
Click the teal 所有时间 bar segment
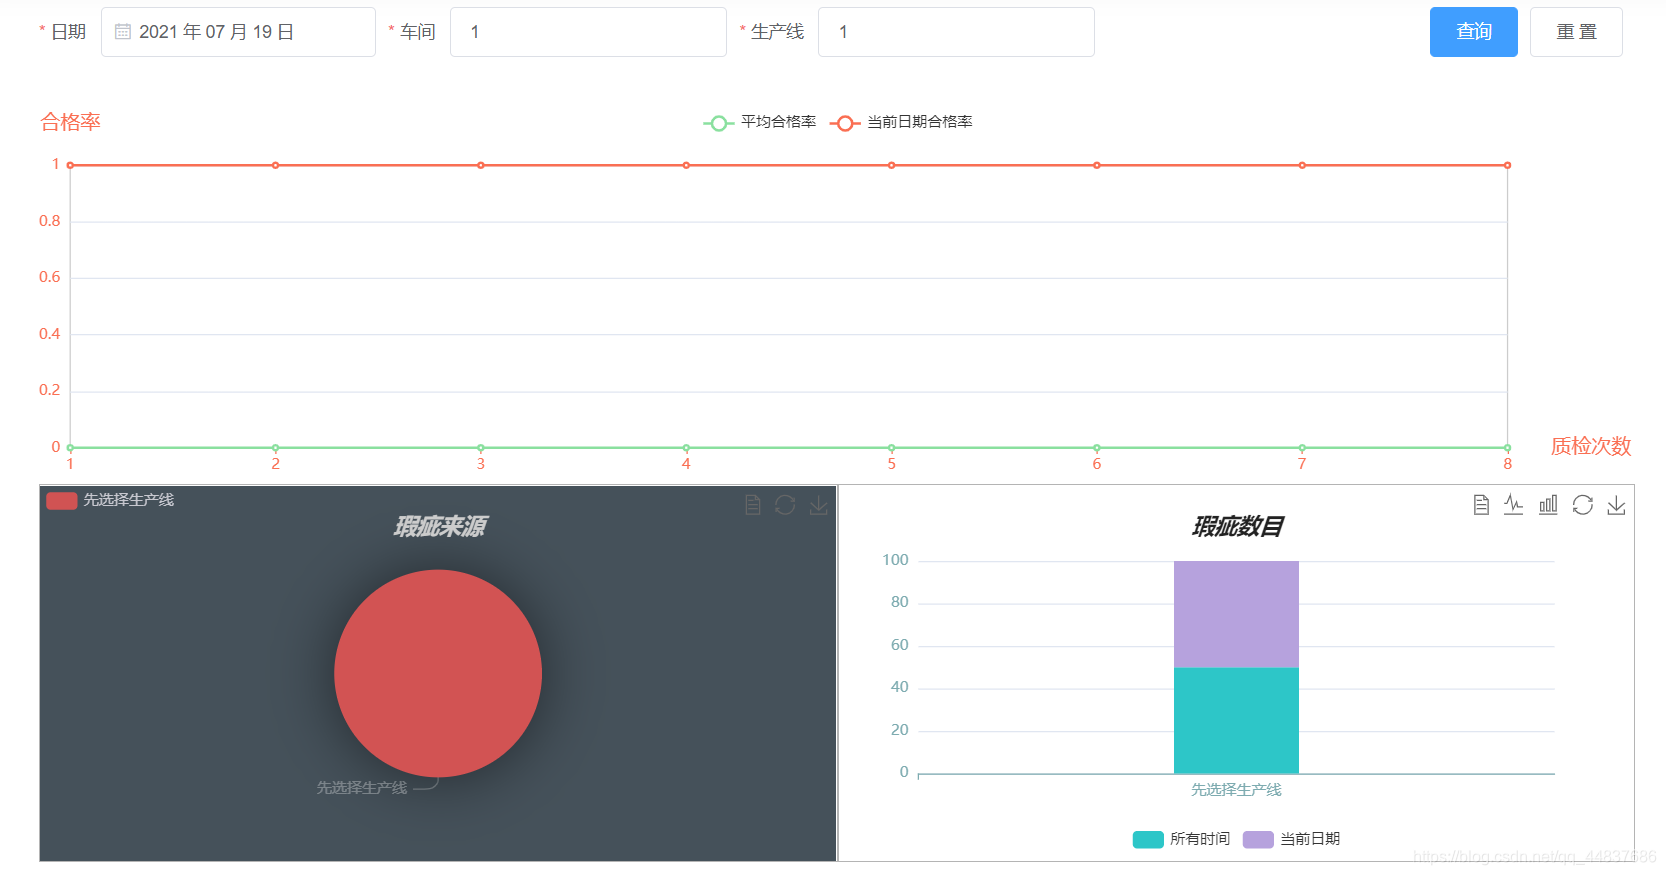(1236, 720)
